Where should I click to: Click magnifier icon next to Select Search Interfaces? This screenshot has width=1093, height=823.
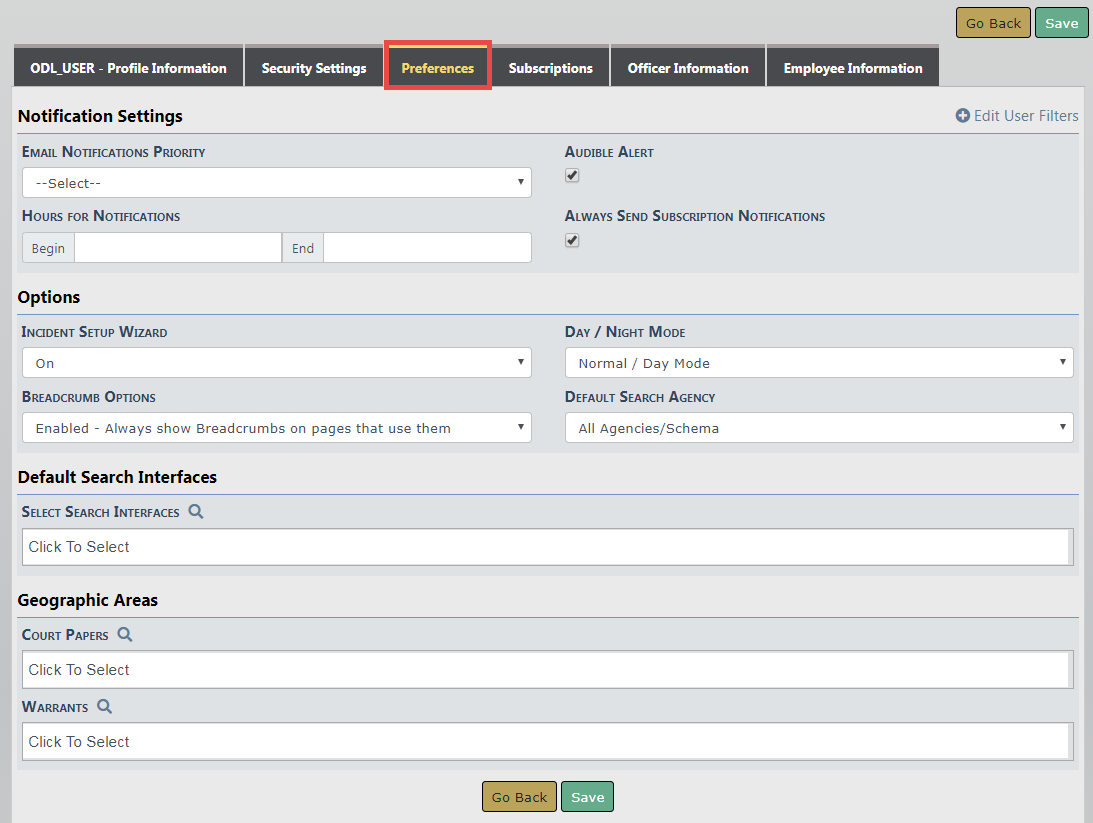coord(196,512)
